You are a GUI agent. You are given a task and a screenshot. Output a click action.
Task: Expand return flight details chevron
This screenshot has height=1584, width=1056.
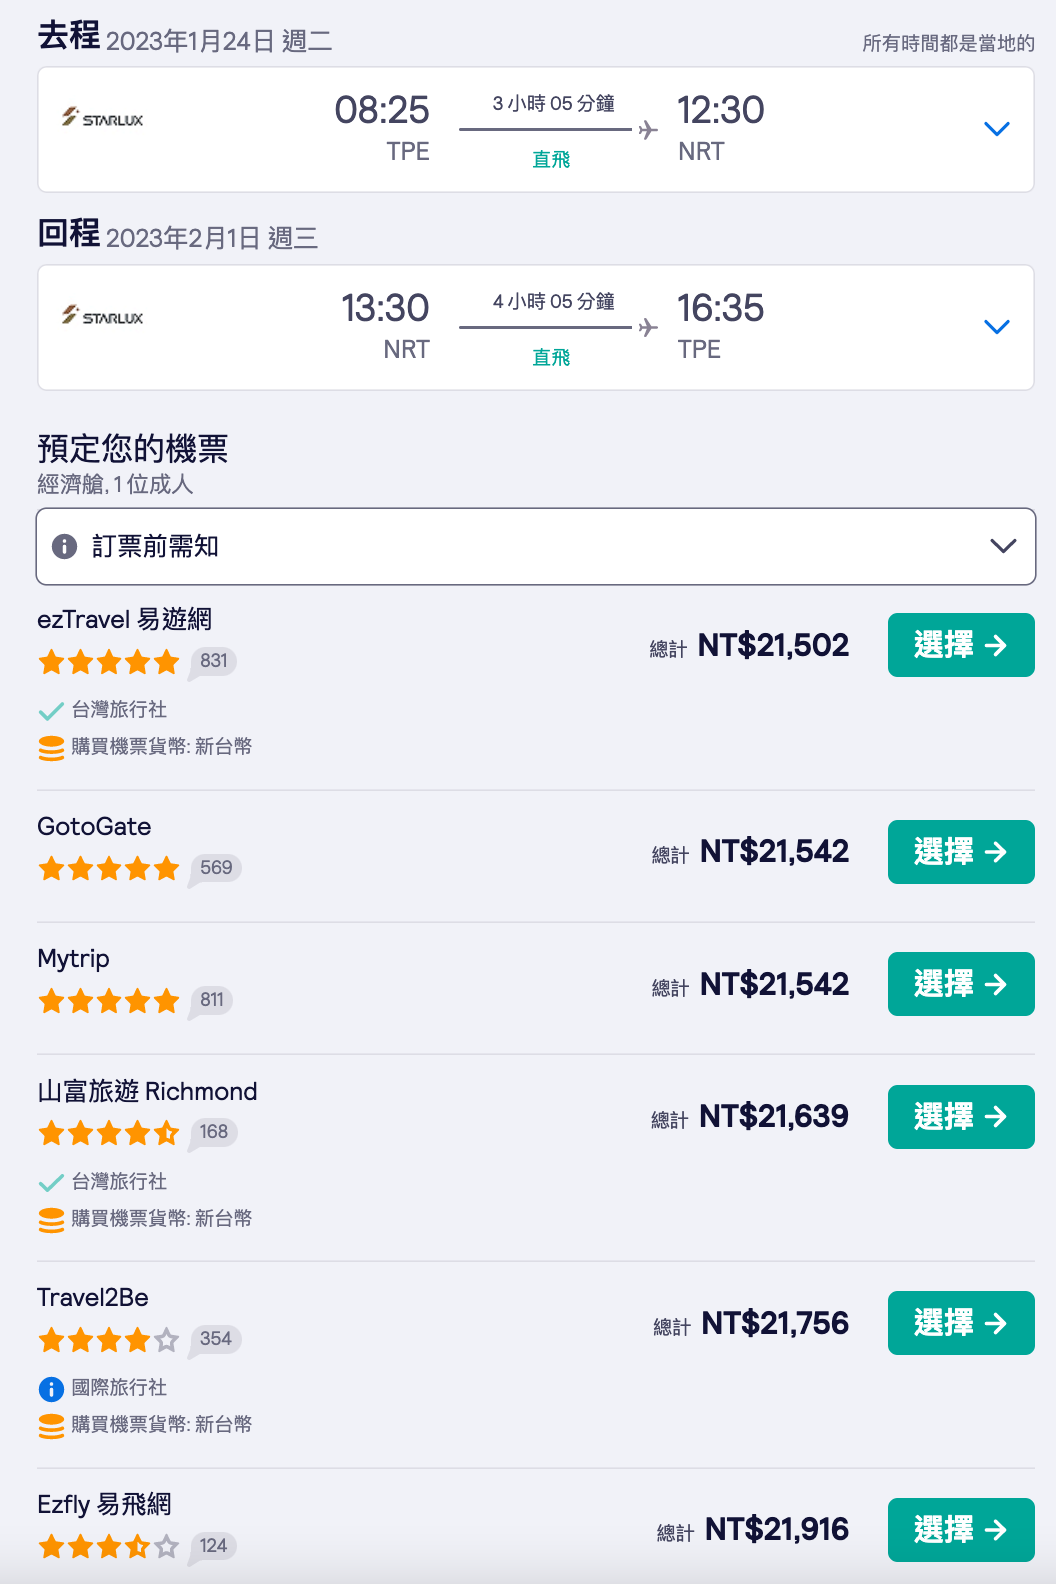(997, 327)
